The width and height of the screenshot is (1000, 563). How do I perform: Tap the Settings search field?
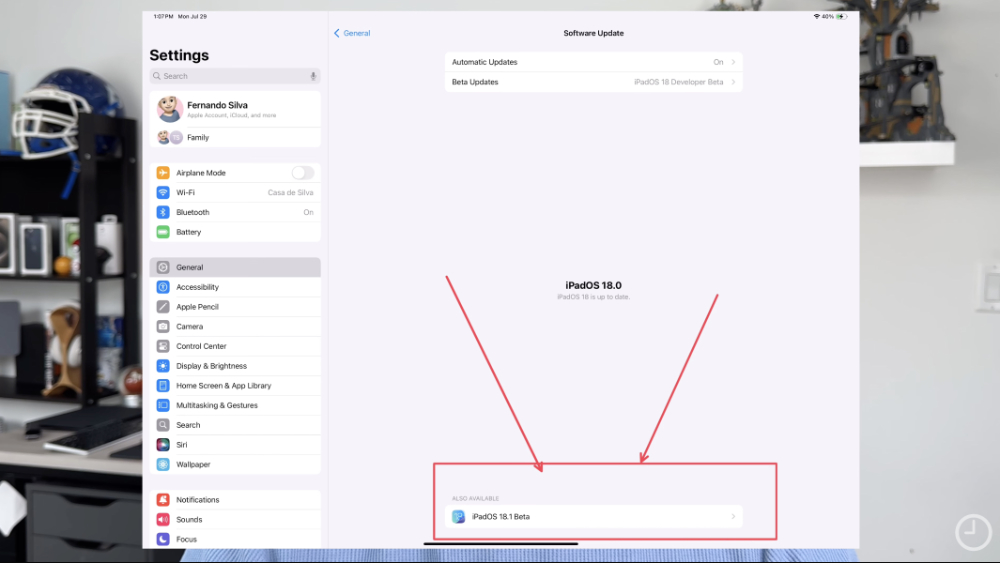(x=235, y=76)
